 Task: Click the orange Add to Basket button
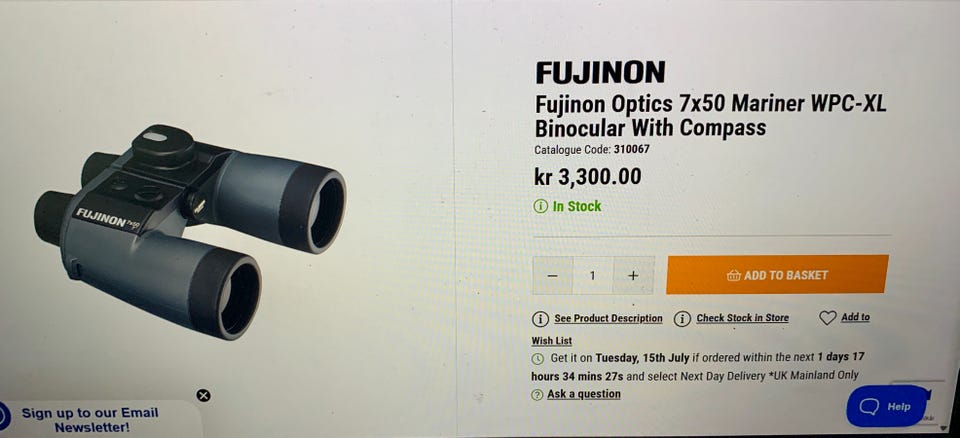click(x=777, y=275)
